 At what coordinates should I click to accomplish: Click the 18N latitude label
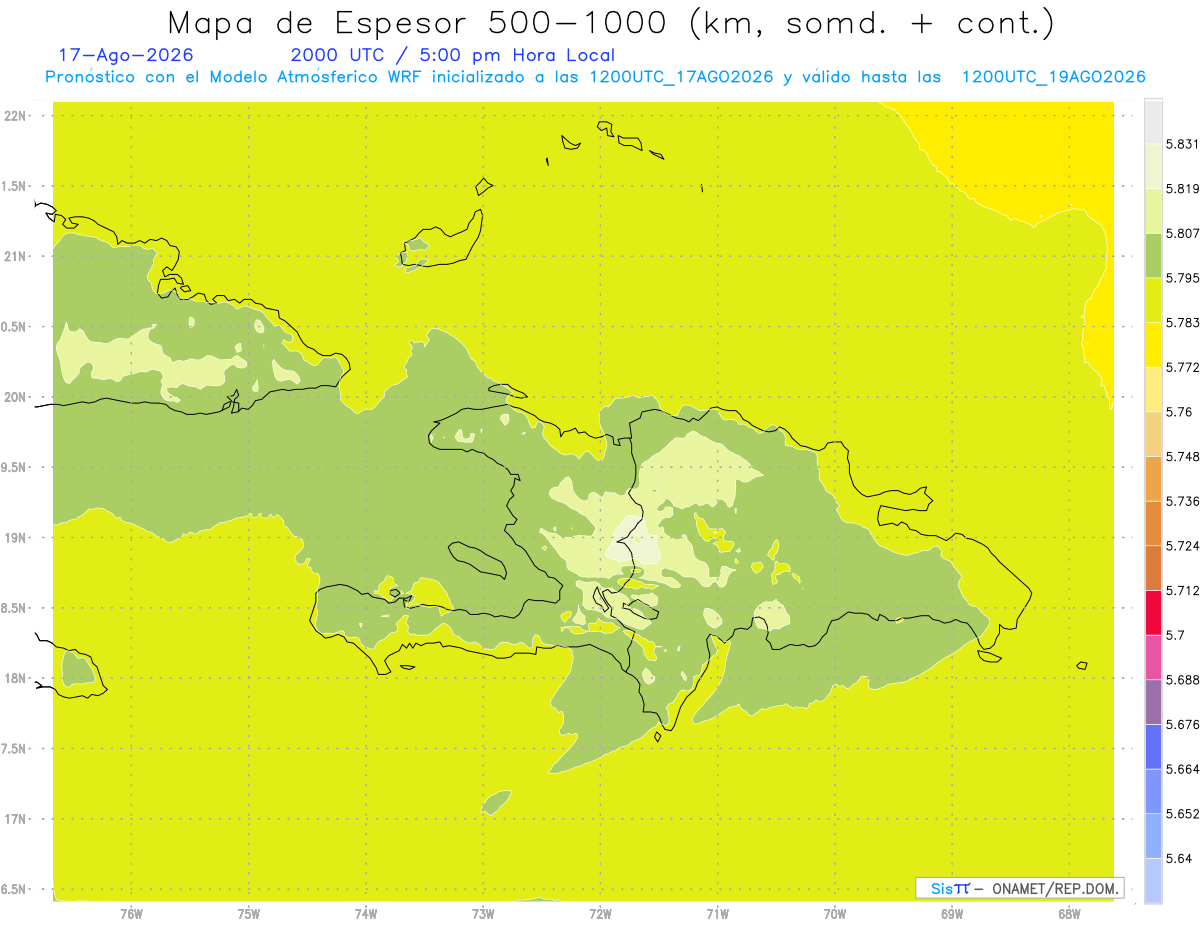(15, 678)
